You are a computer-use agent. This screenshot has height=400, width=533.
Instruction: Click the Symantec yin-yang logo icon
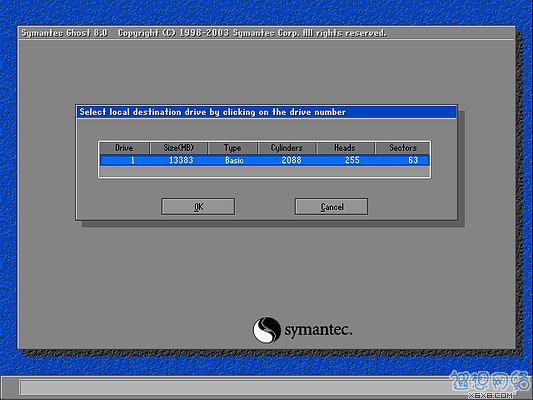click(266, 330)
